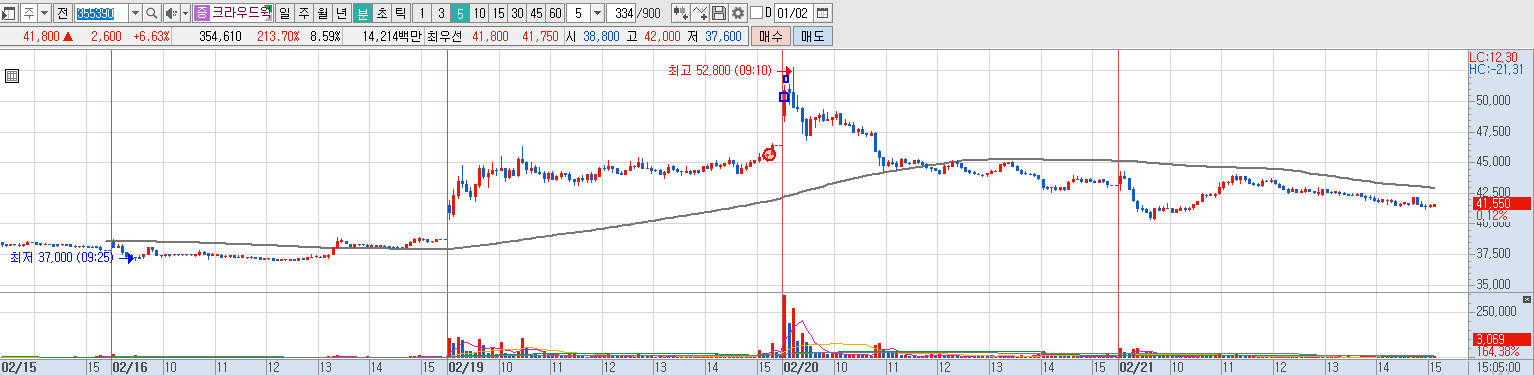Open the custom interval dropdown showing 5

pos(597,13)
